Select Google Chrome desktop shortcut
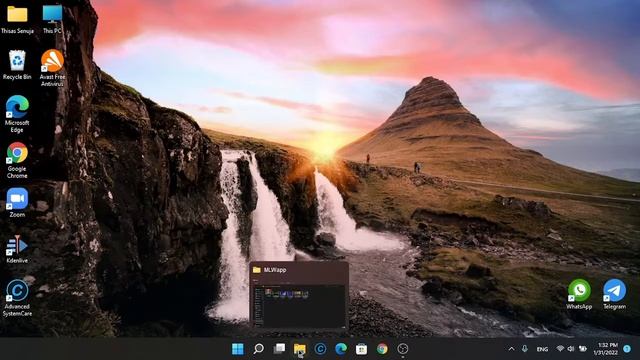The image size is (640, 360). pos(17,160)
